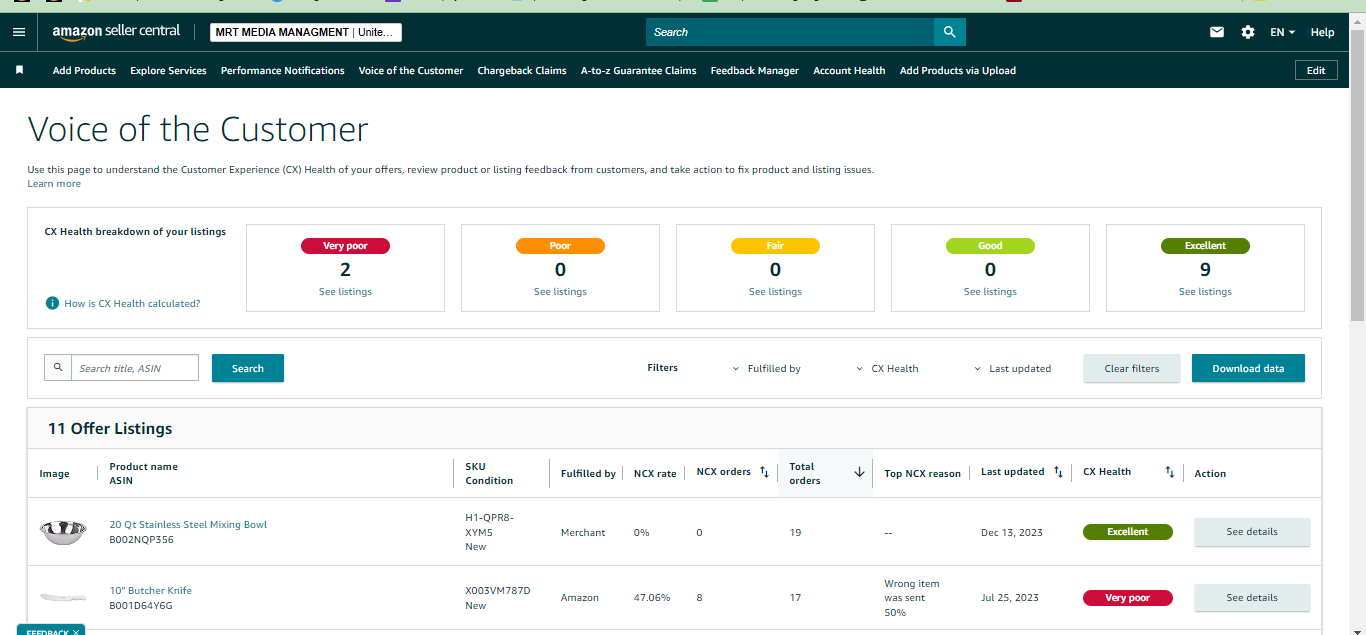Image resolution: width=1366 pixels, height=635 pixels.
Task: Click the yellow Fair summary badge
Action: click(x=775, y=246)
